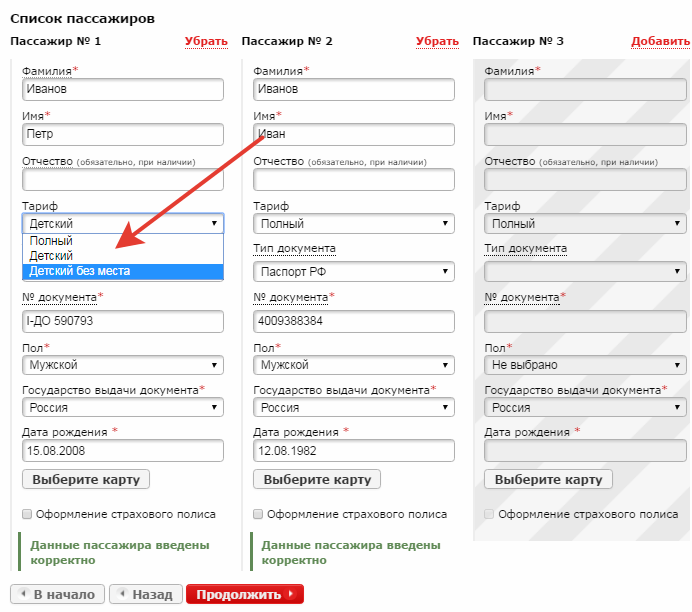692x612 pixels.
Task: Open empty Тип документа dropdown of passenger 3
Action: pyautogui.click(x=585, y=272)
